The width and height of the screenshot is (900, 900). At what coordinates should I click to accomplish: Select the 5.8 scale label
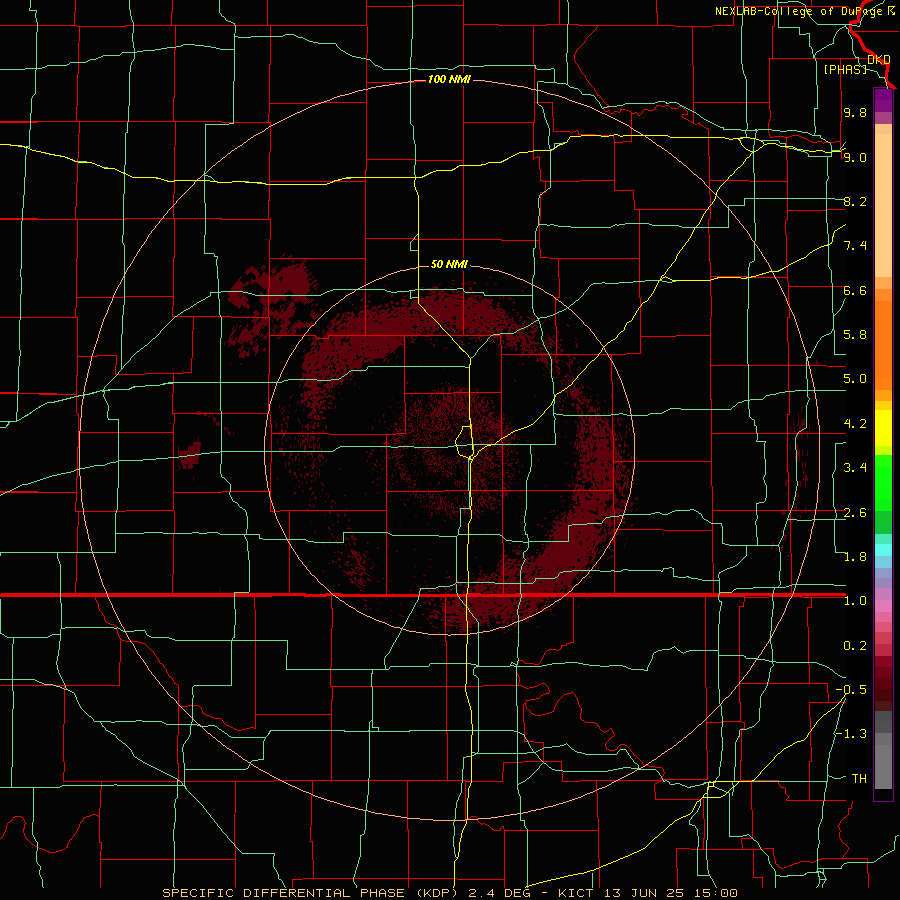point(855,335)
